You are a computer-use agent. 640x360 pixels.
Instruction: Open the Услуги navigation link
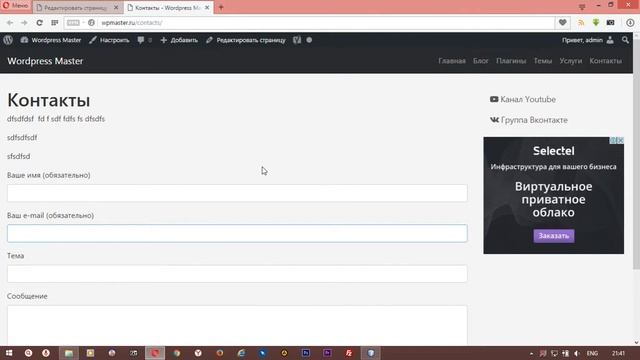[571, 61]
